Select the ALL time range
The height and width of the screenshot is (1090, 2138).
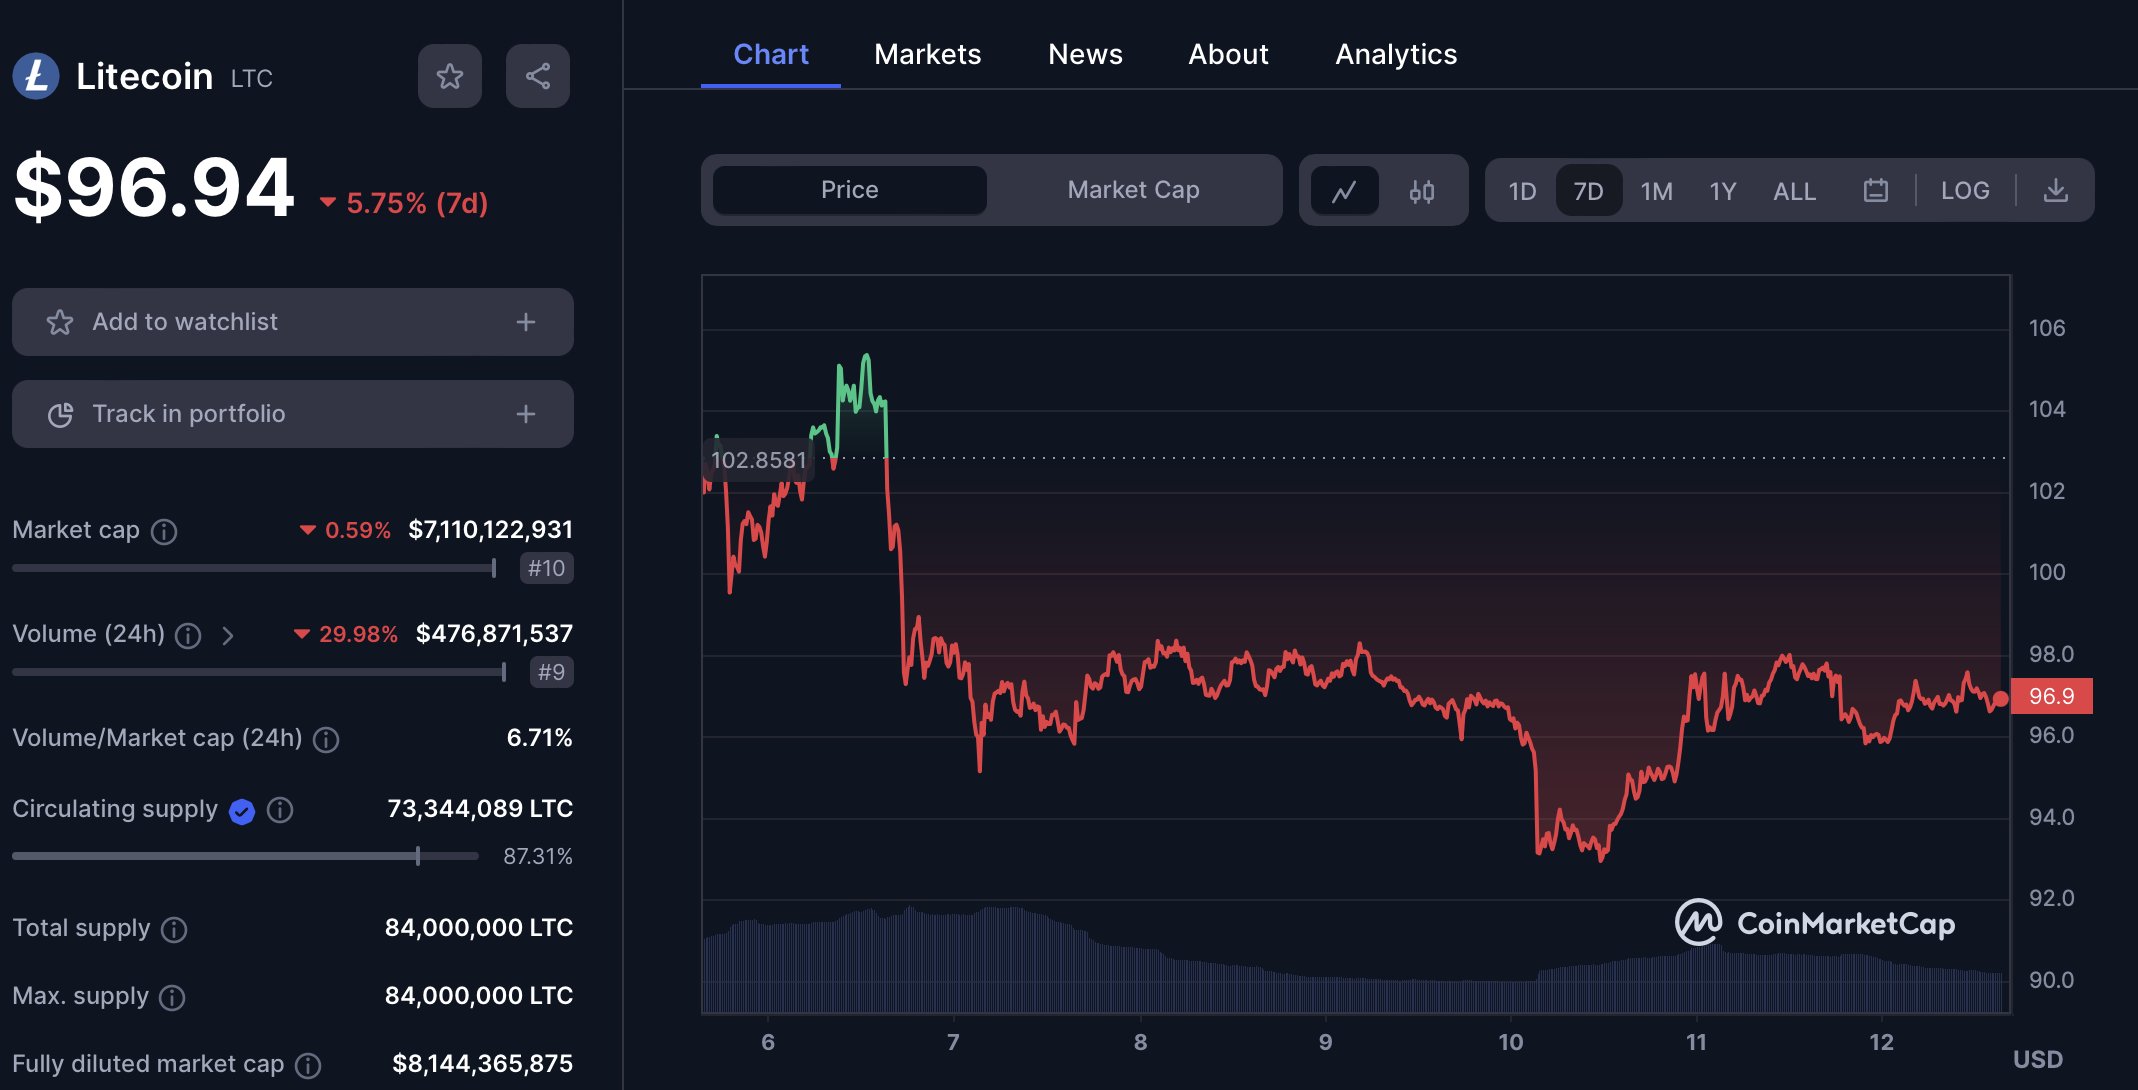click(x=1794, y=190)
